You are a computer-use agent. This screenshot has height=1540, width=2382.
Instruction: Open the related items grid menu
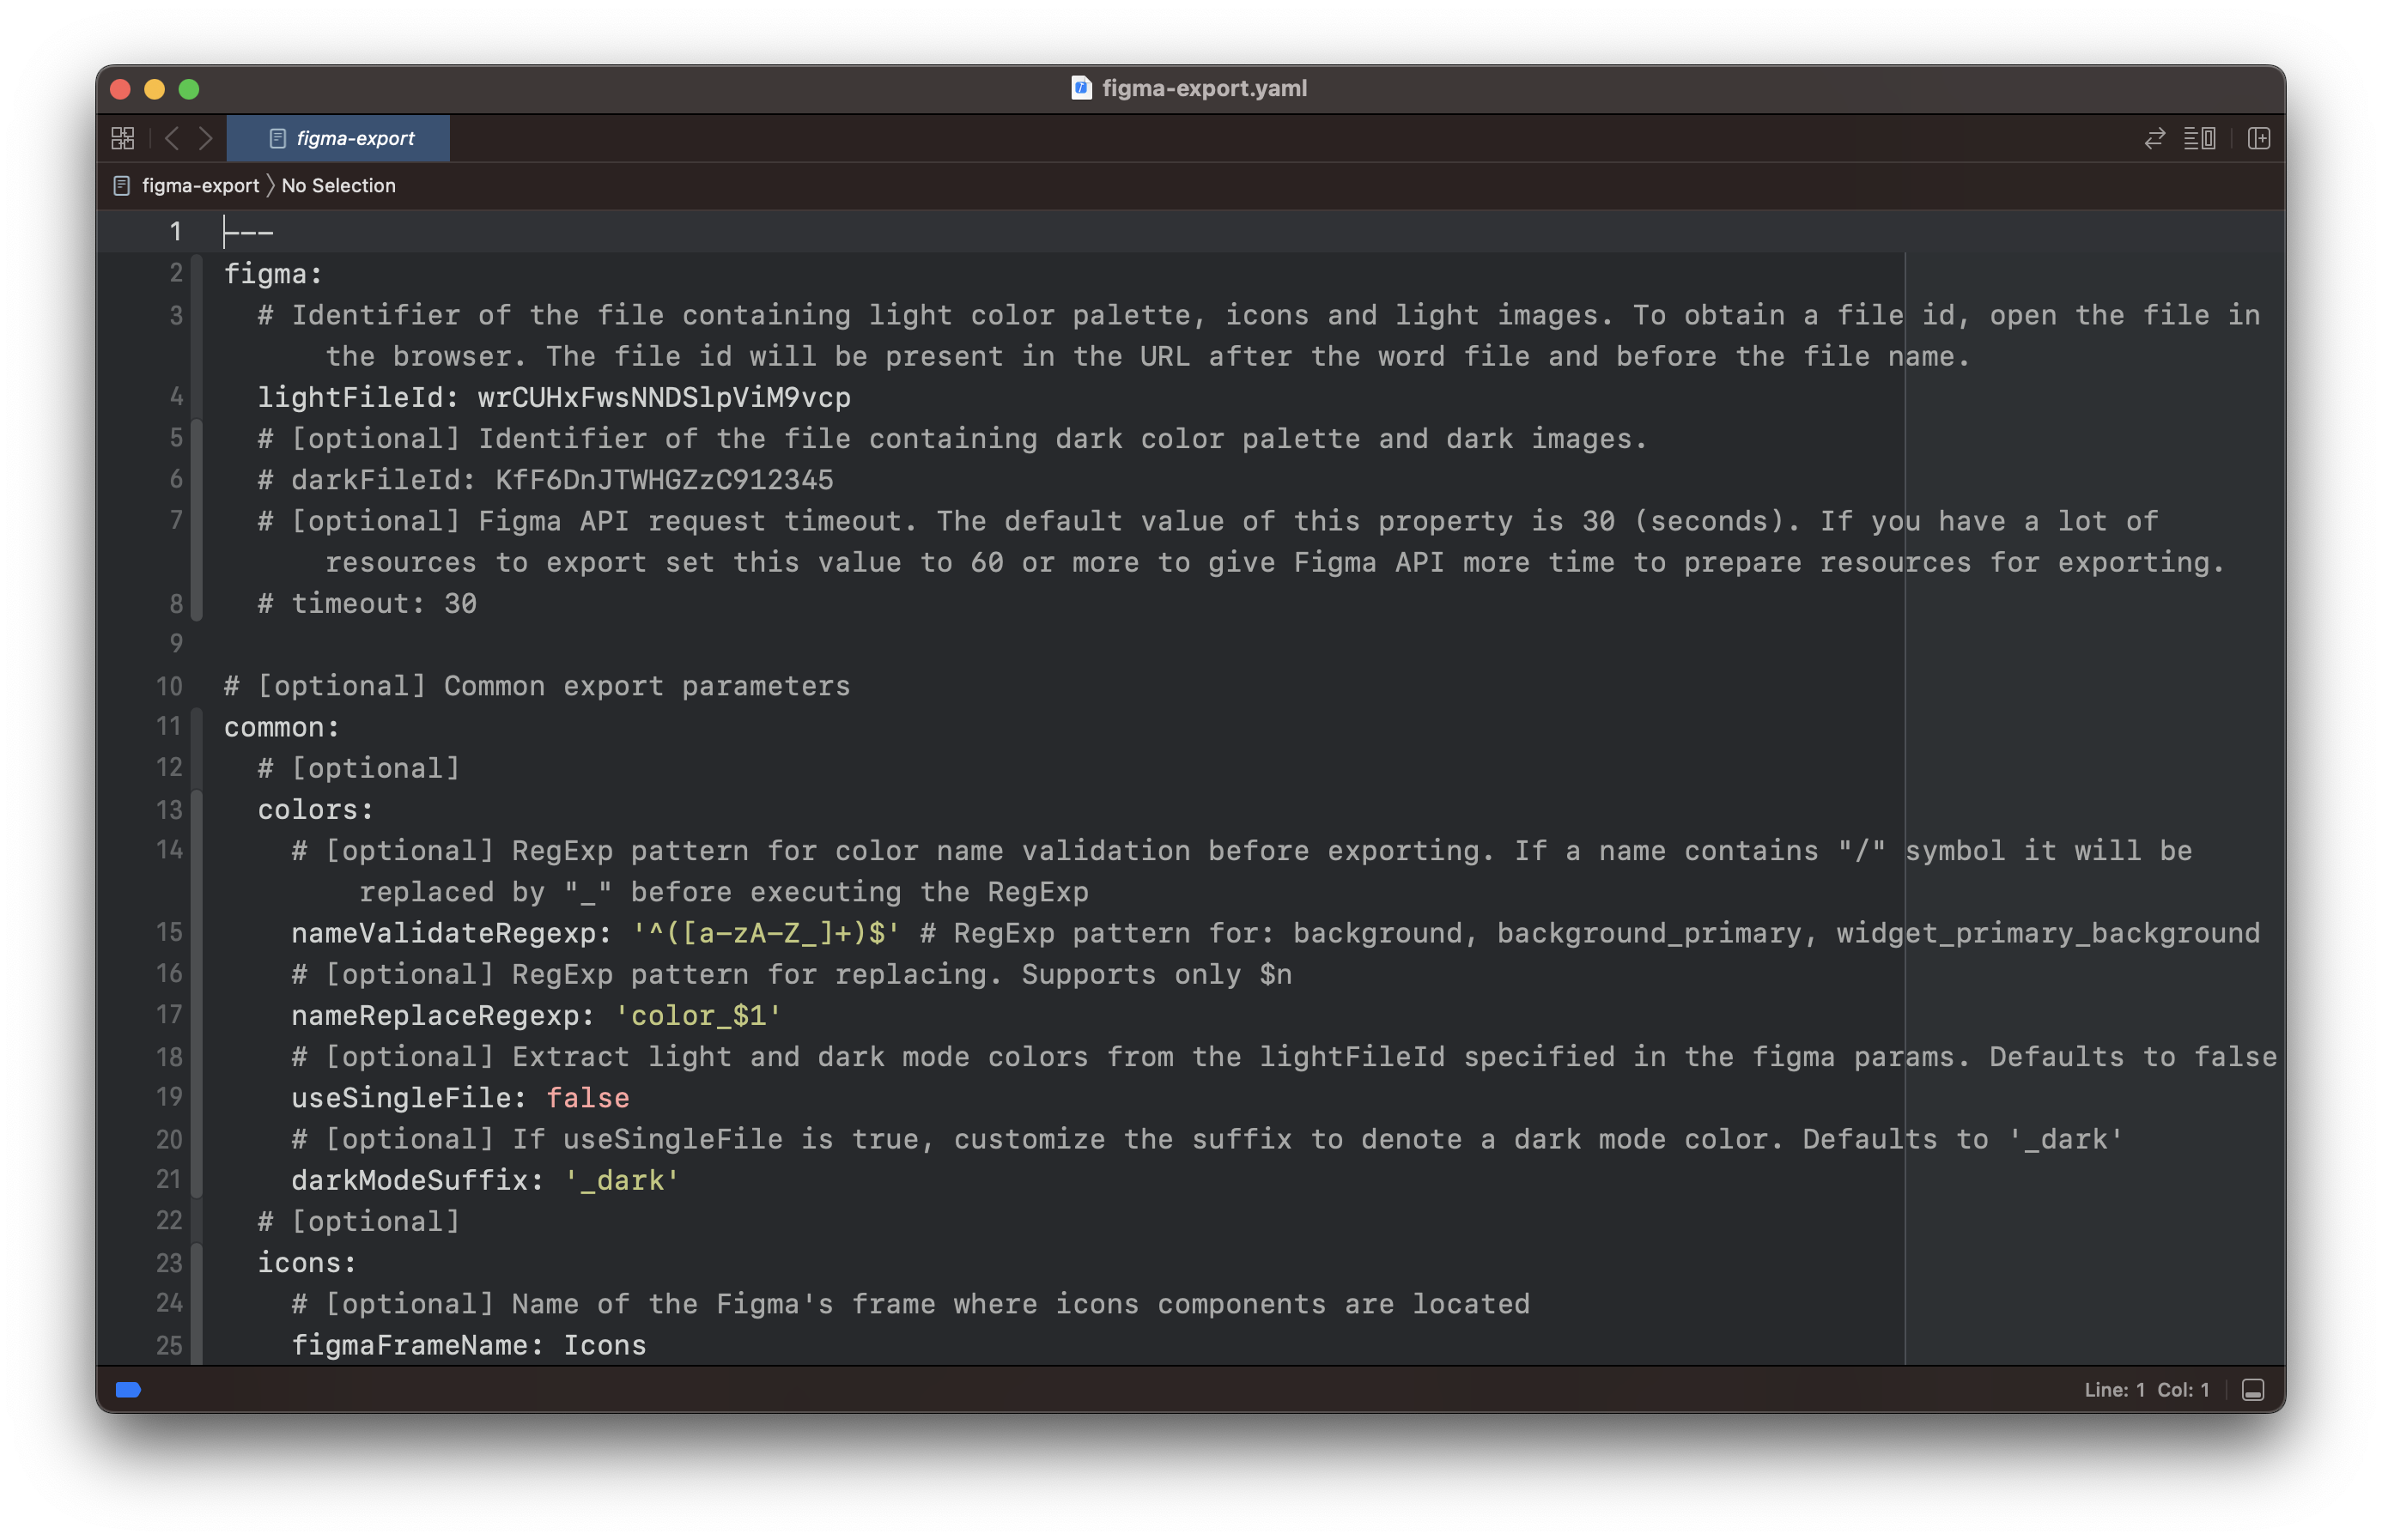coord(122,138)
